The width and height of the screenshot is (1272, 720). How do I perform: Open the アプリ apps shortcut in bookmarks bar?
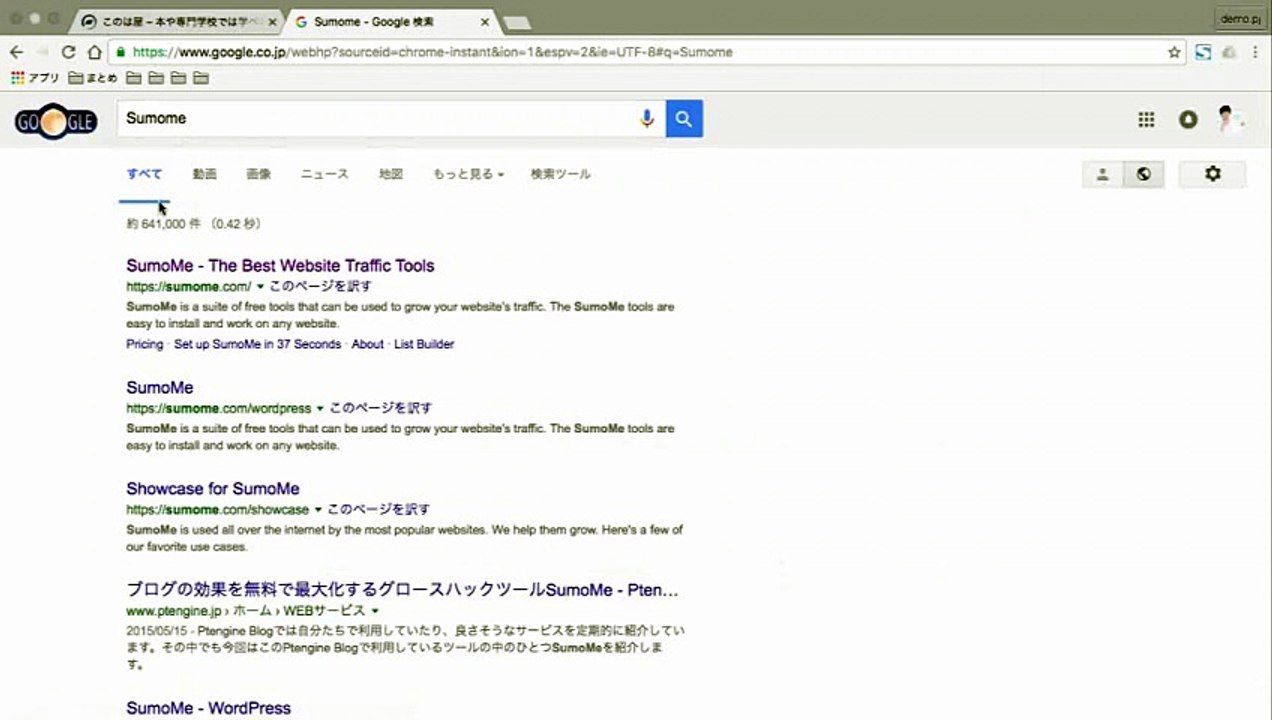click(35, 78)
